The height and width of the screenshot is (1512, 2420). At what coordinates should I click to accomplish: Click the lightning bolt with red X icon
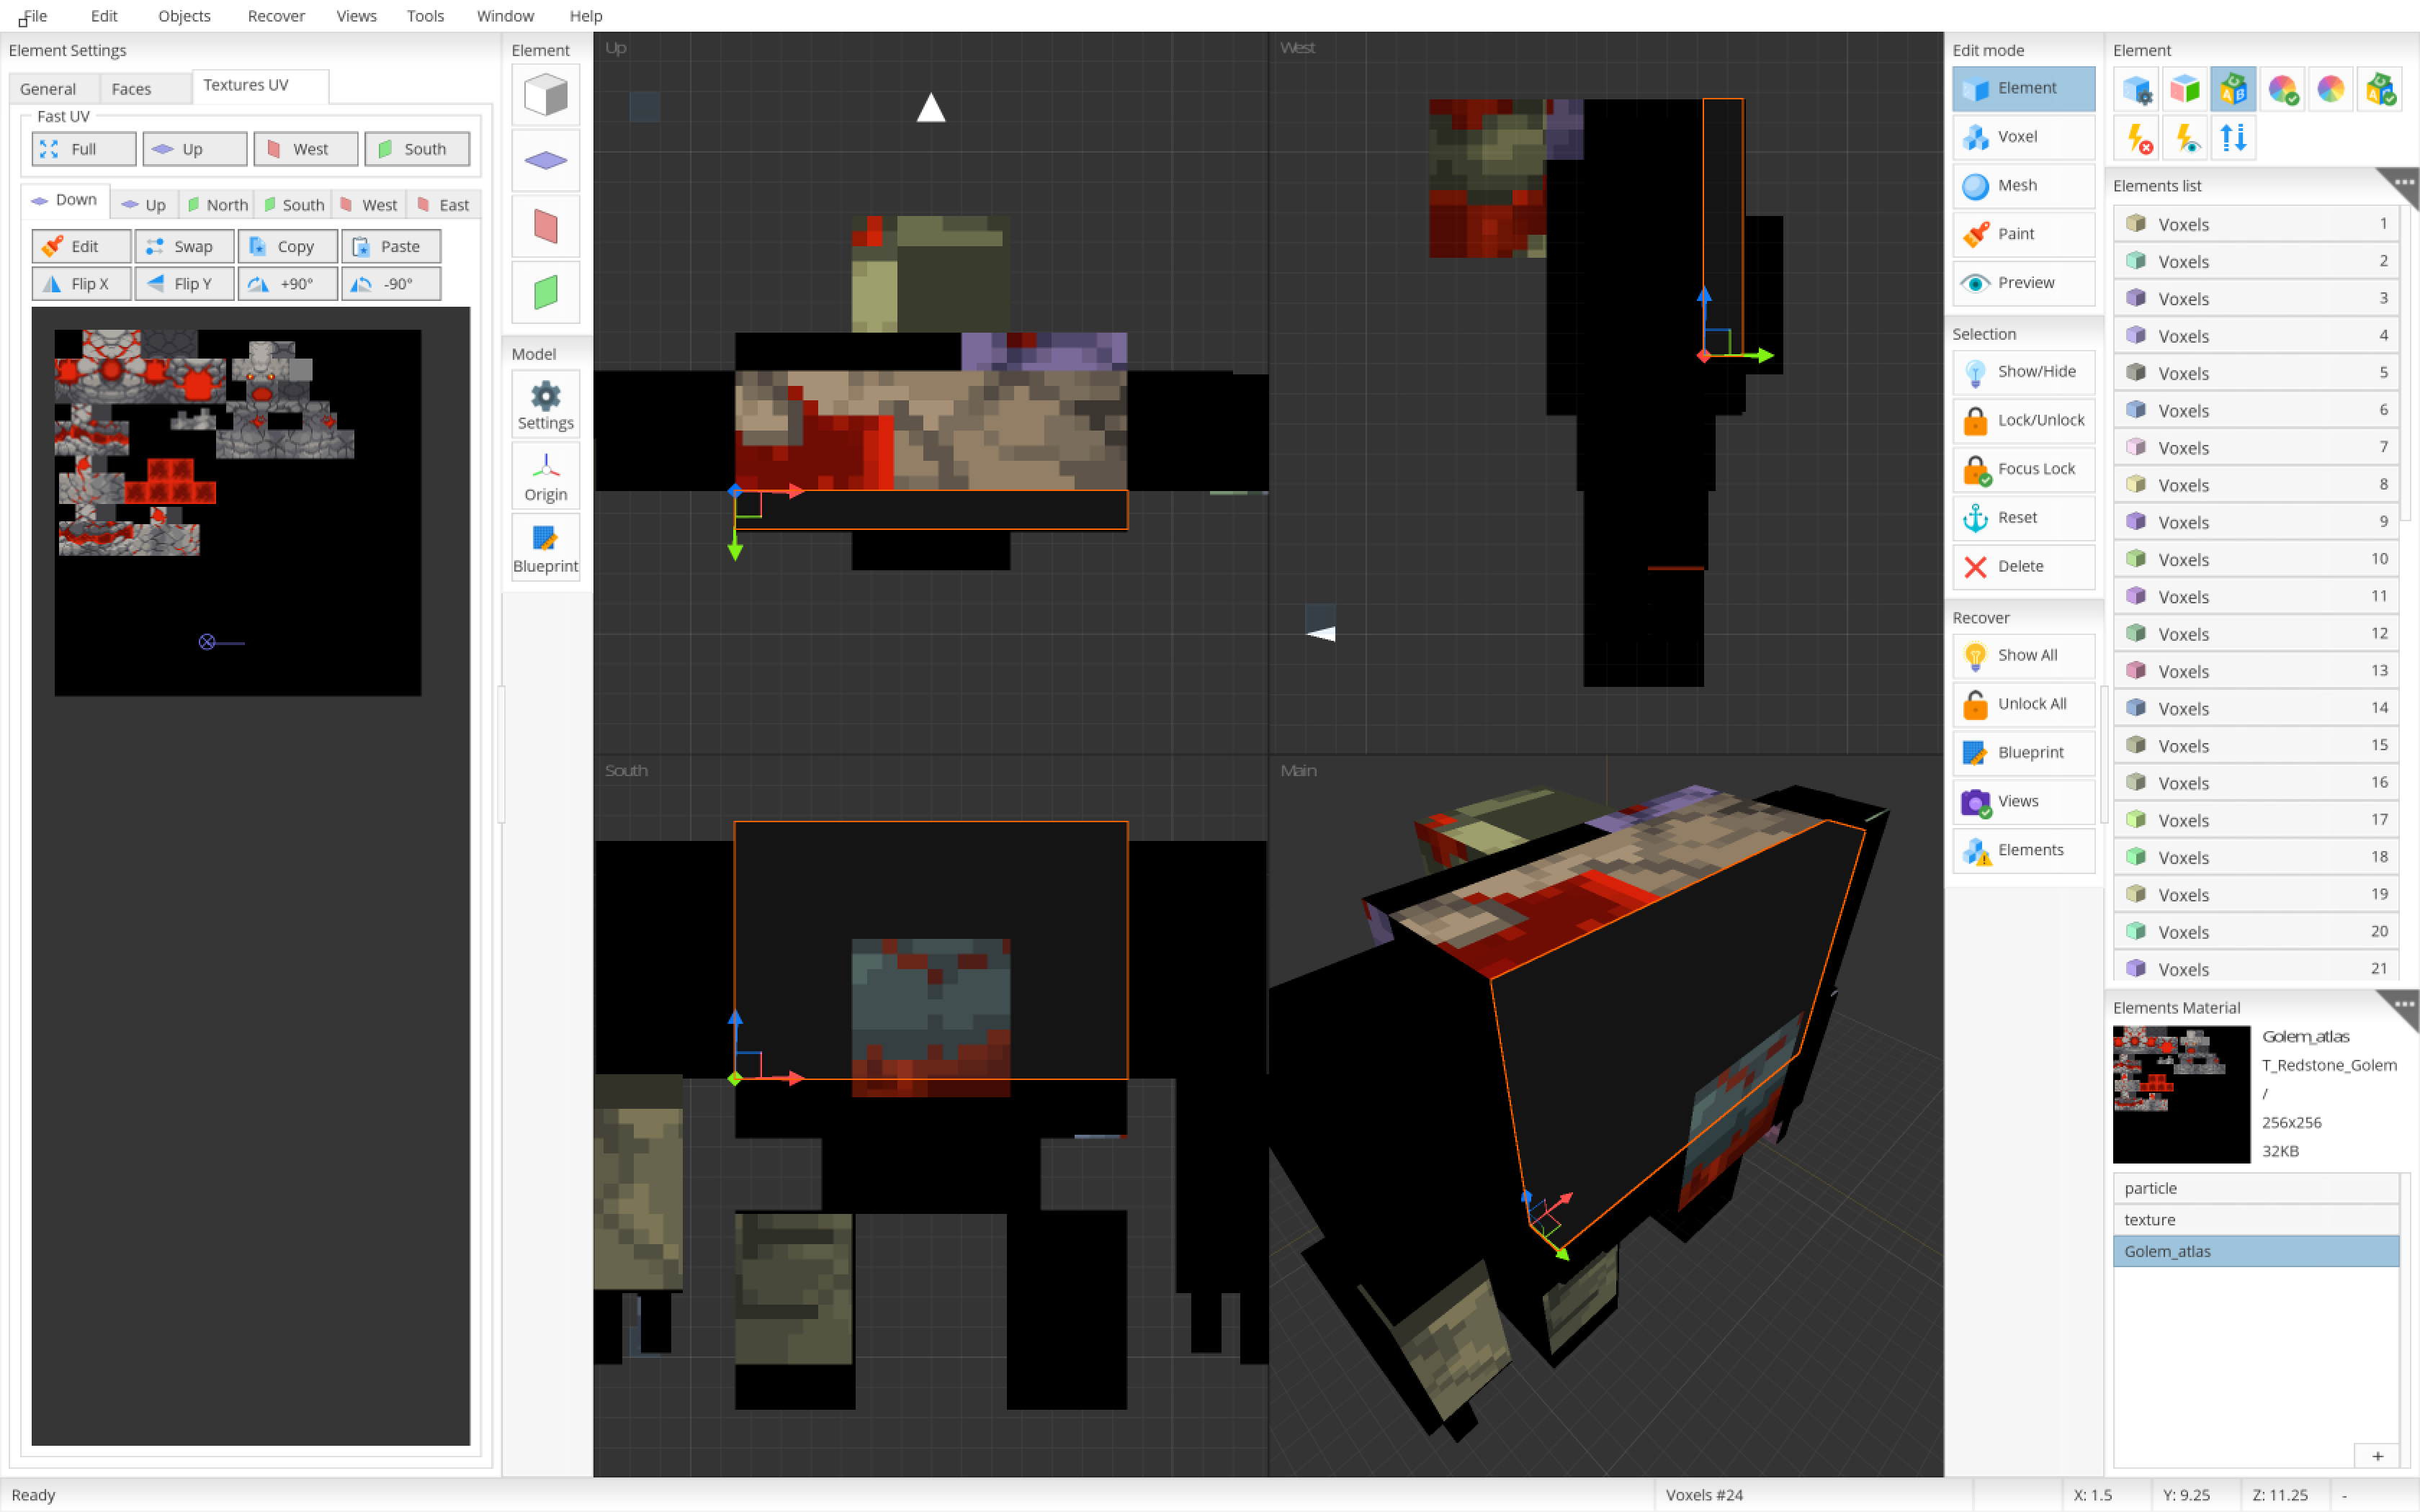pos(2137,138)
